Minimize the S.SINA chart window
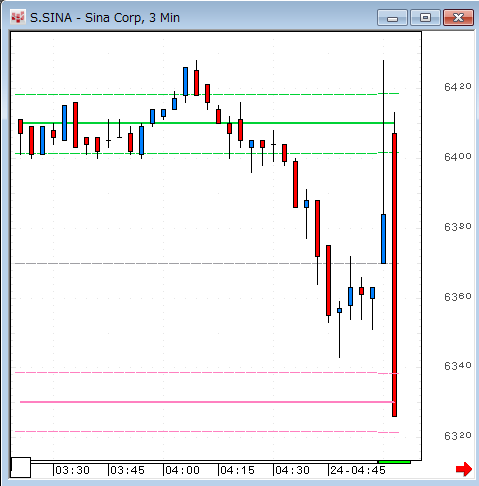Image resolution: width=479 pixels, height=486 pixels. coord(392,18)
